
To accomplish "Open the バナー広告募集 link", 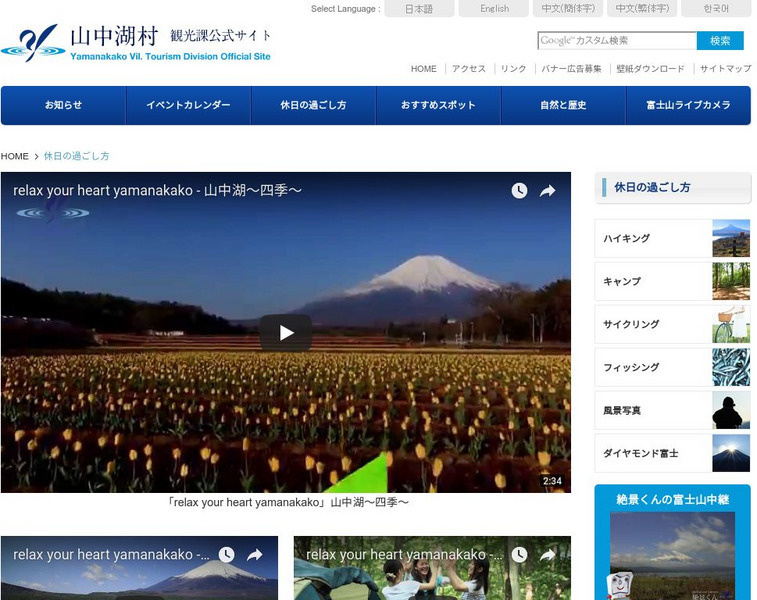I will pos(571,69).
